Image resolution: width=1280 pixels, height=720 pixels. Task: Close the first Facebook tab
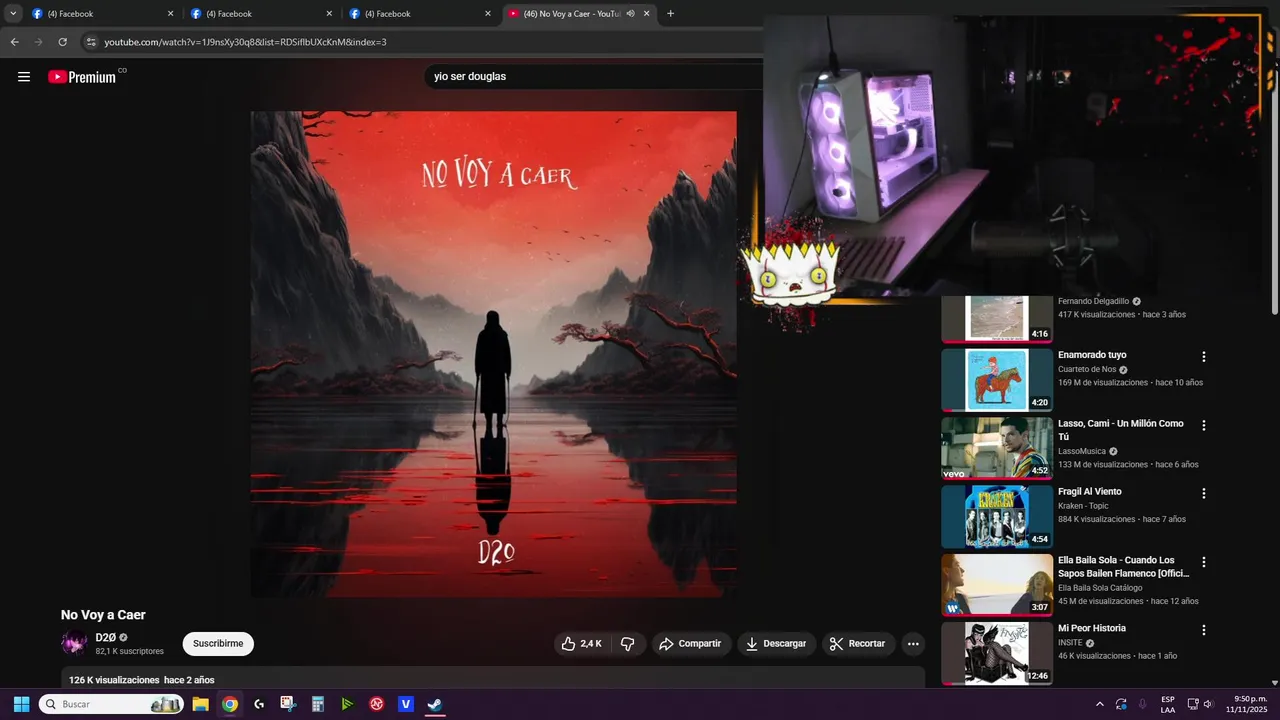(x=170, y=14)
